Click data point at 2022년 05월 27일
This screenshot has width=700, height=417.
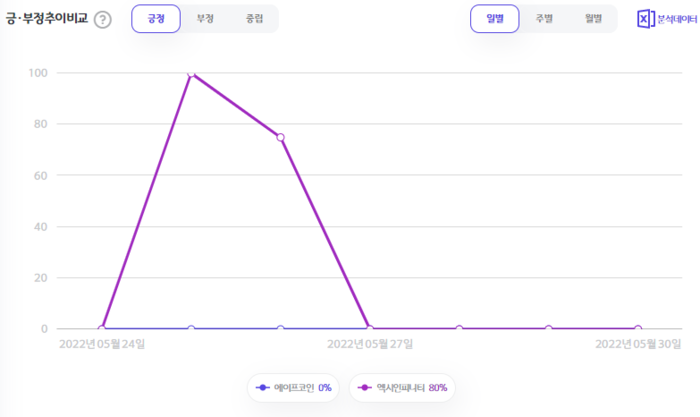coord(369,328)
